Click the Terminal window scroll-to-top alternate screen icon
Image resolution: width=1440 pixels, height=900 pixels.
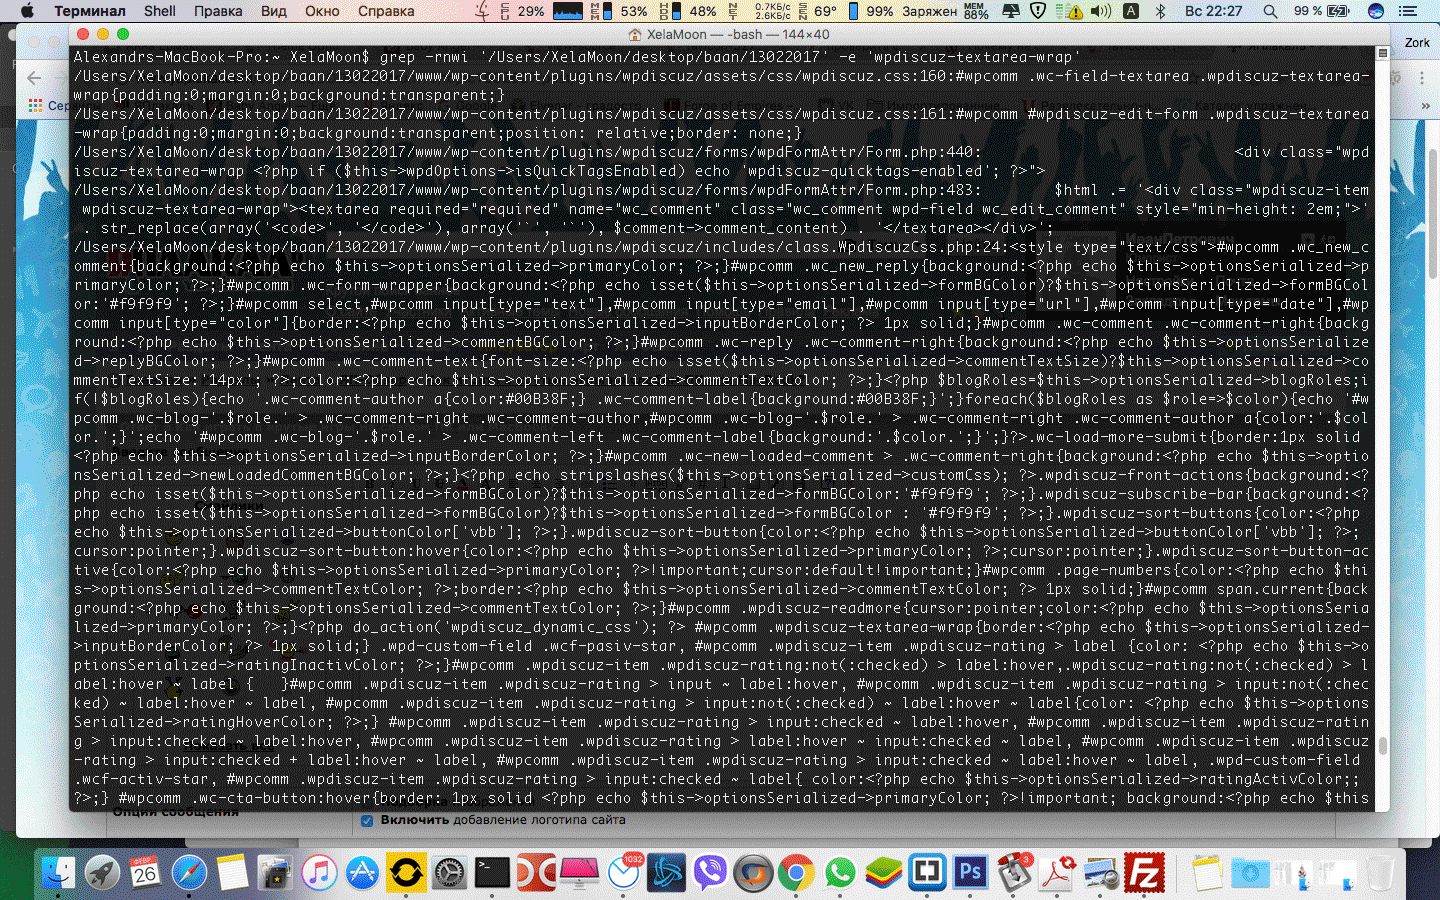tap(1383, 53)
